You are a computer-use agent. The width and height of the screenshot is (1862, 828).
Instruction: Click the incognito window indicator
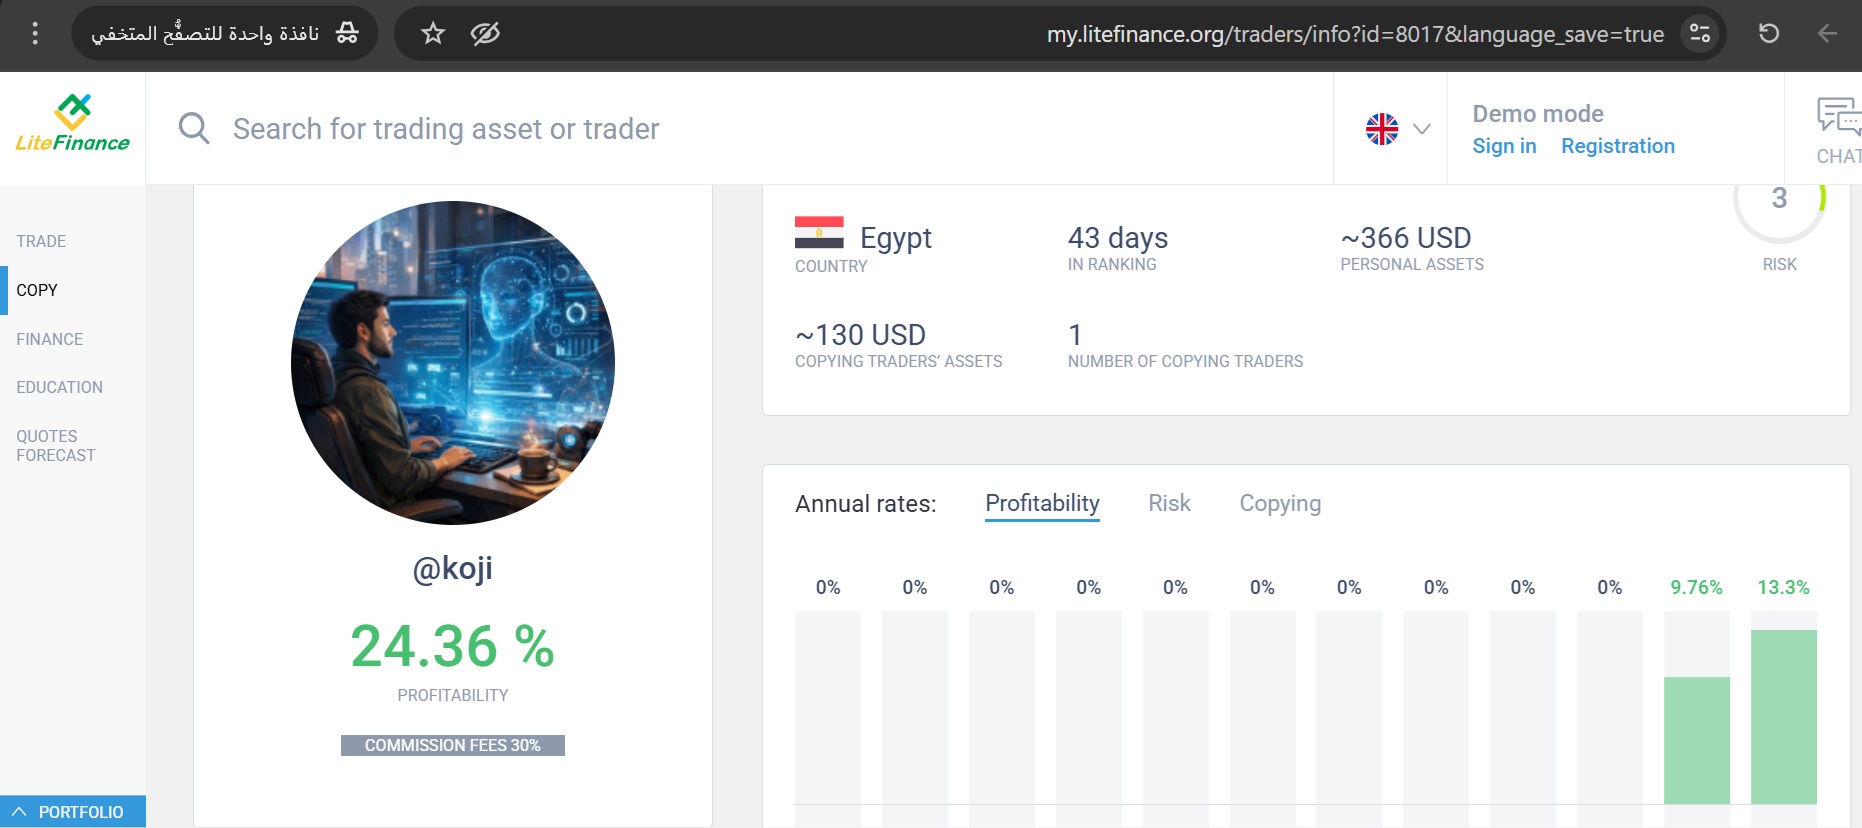click(225, 34)
